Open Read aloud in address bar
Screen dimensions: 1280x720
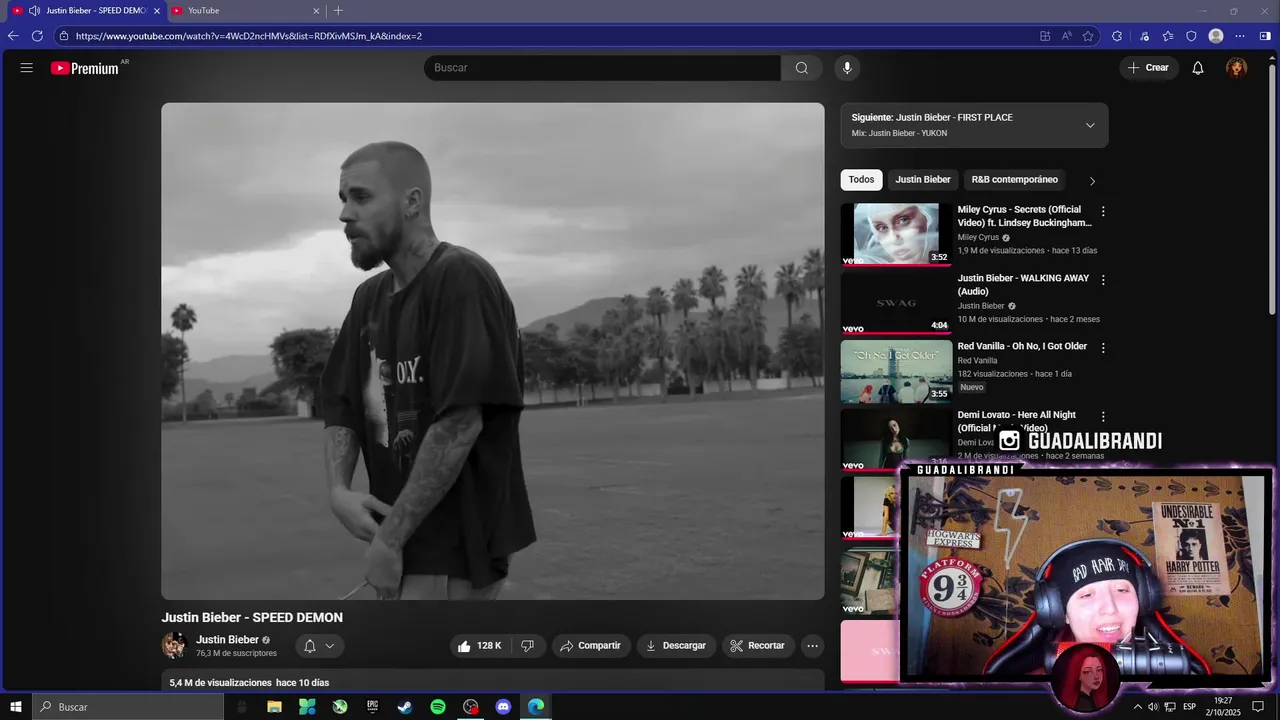(x=1067, y=36)
